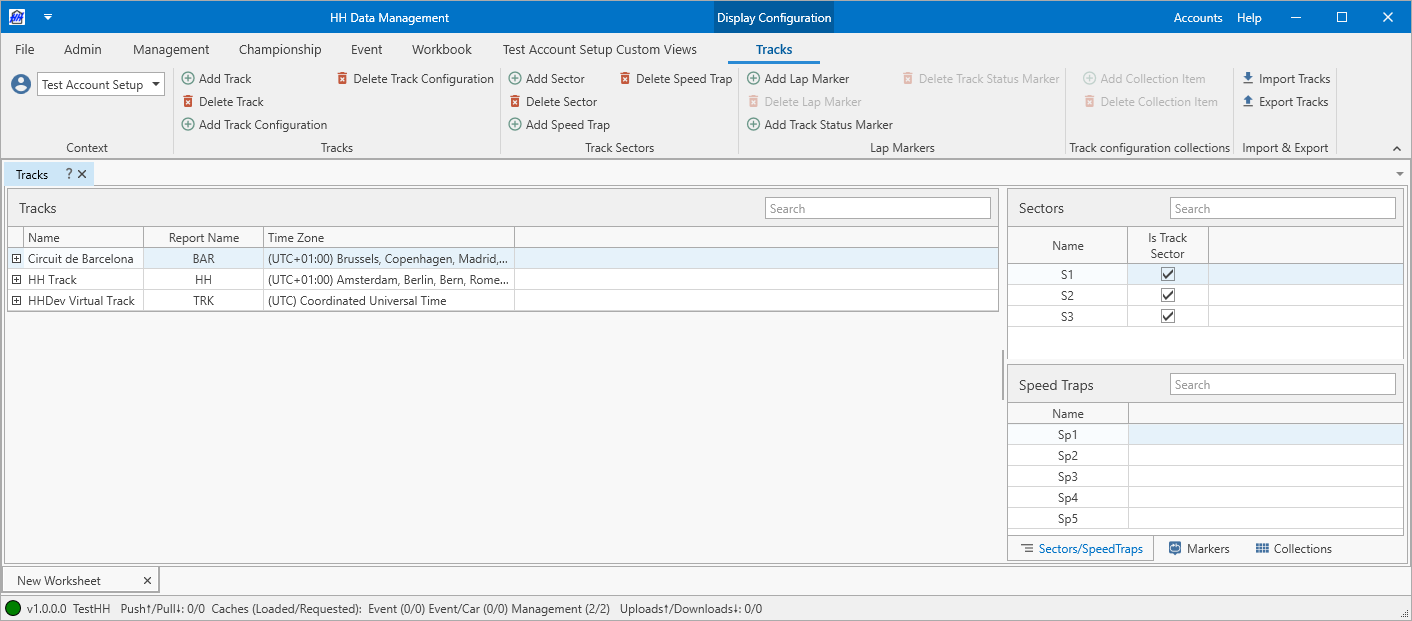The width and height of the screenshot is (1412, 621).
Task: Toggle the S3 track sector checkbox
Action: pyautogui.click(x=1168, y=316)
